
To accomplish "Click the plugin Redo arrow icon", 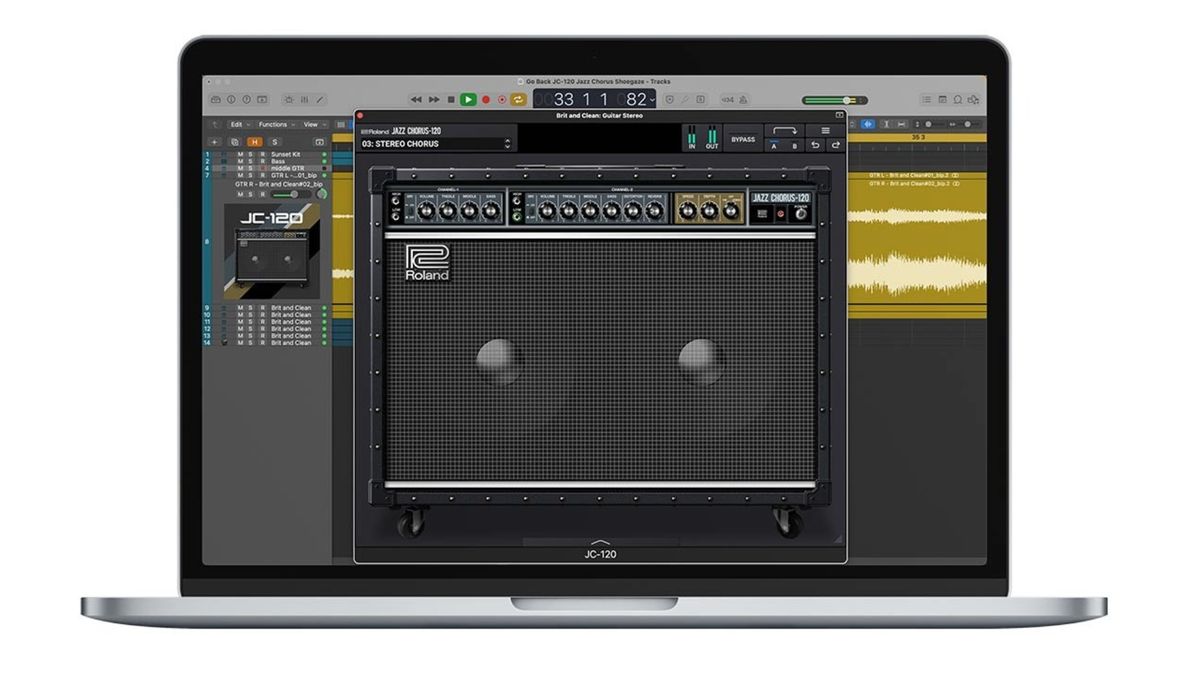I will (836, 145).
